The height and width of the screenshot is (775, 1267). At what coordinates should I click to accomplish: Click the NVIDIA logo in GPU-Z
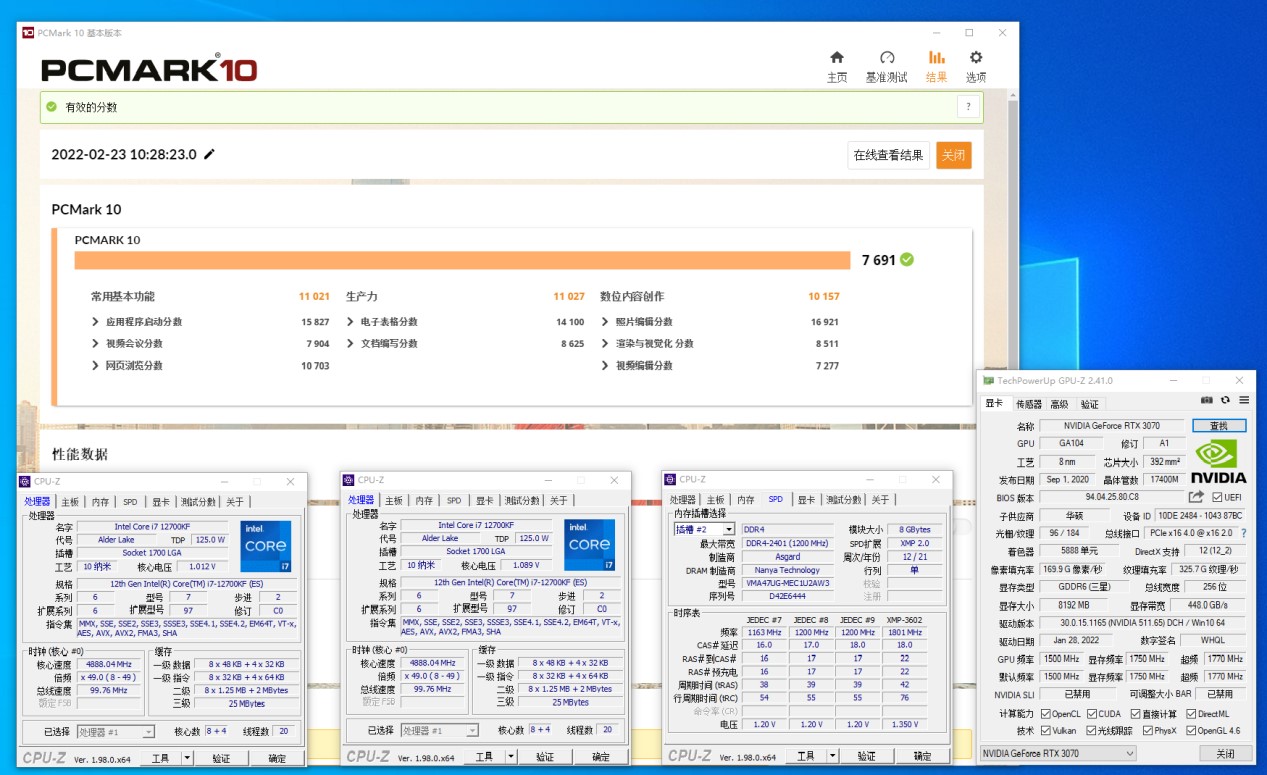click(x=1218, y=461)
